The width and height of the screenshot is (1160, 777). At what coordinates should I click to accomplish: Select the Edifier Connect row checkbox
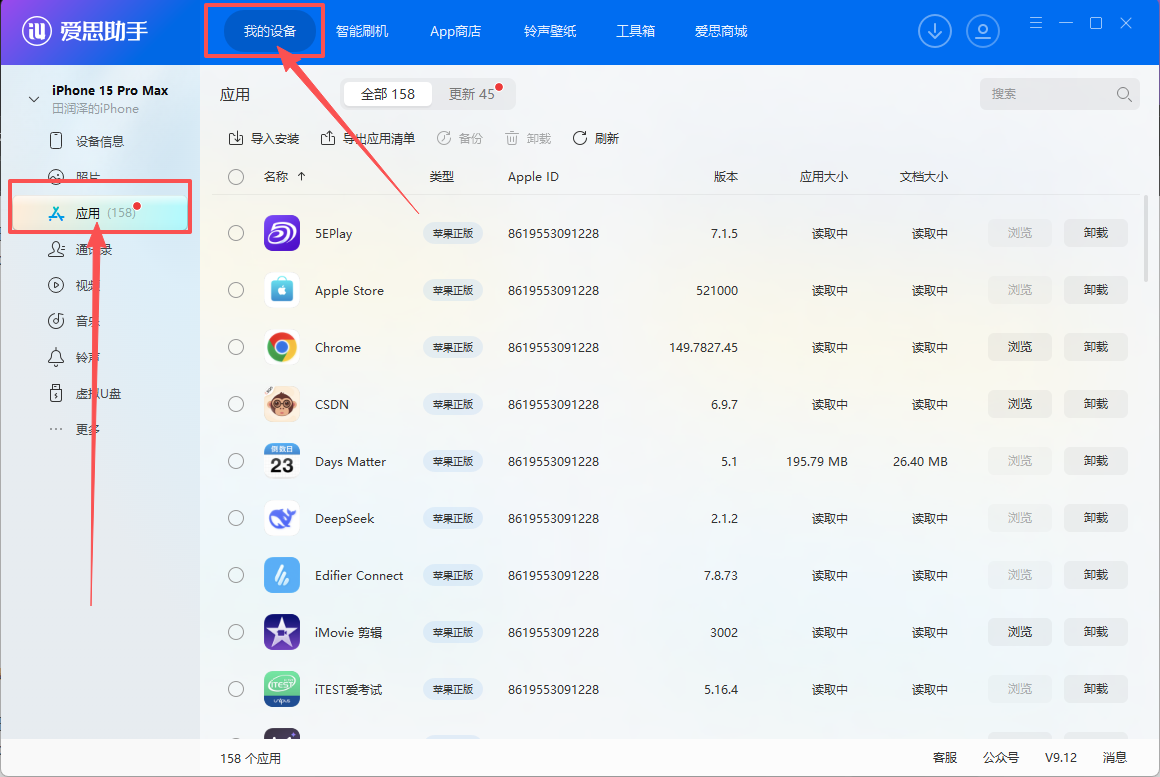coord(236,575)
